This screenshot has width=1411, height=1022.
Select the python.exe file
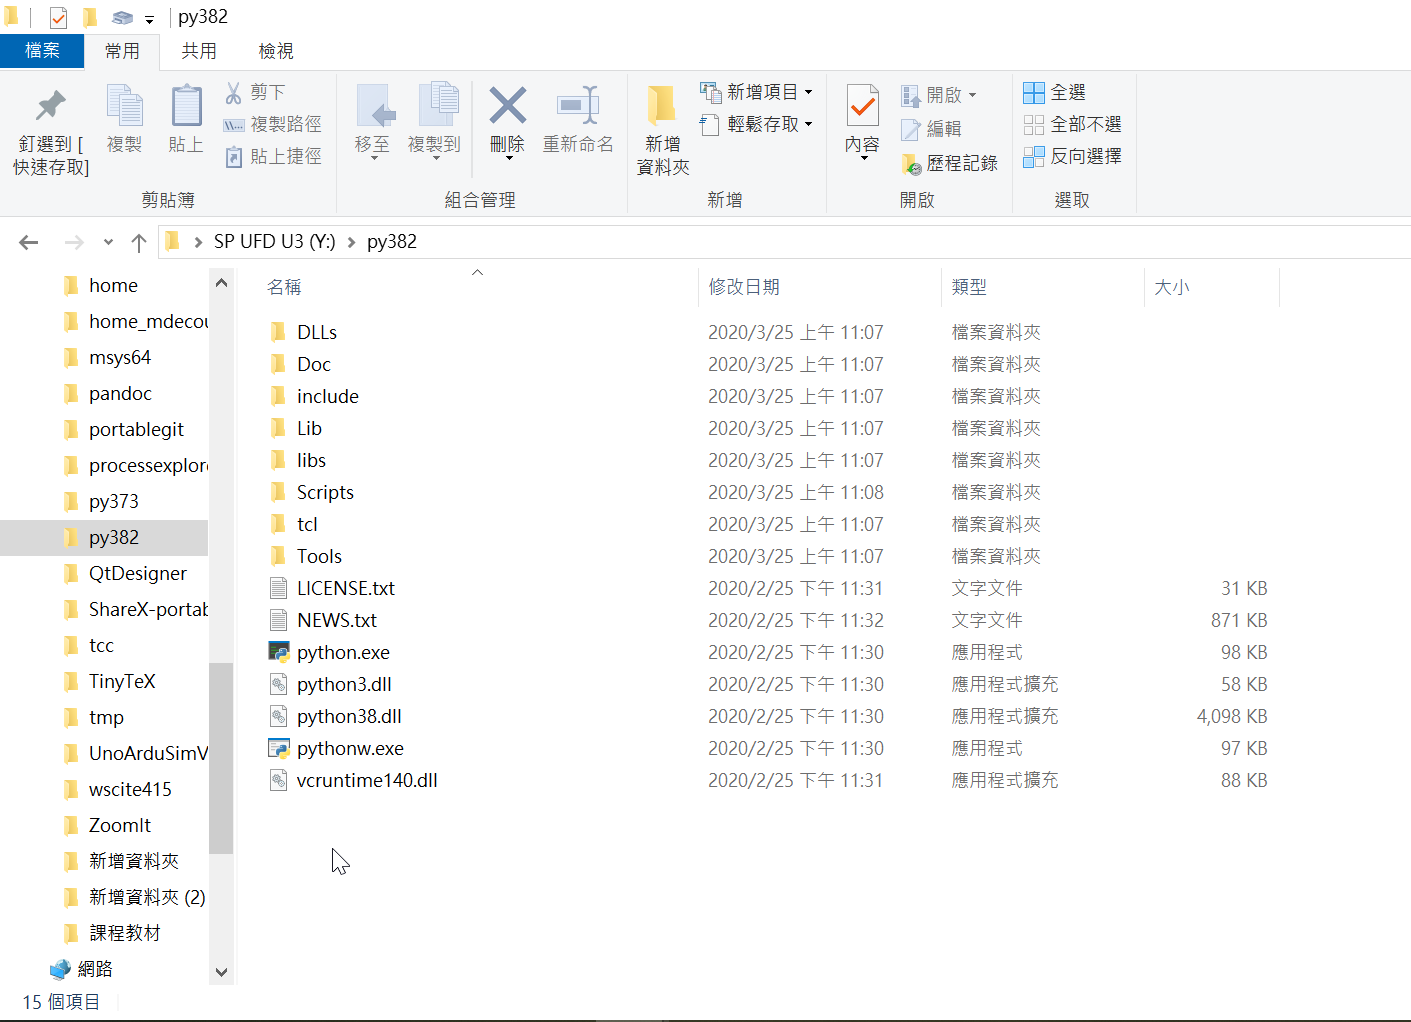(x=343, y=652)
